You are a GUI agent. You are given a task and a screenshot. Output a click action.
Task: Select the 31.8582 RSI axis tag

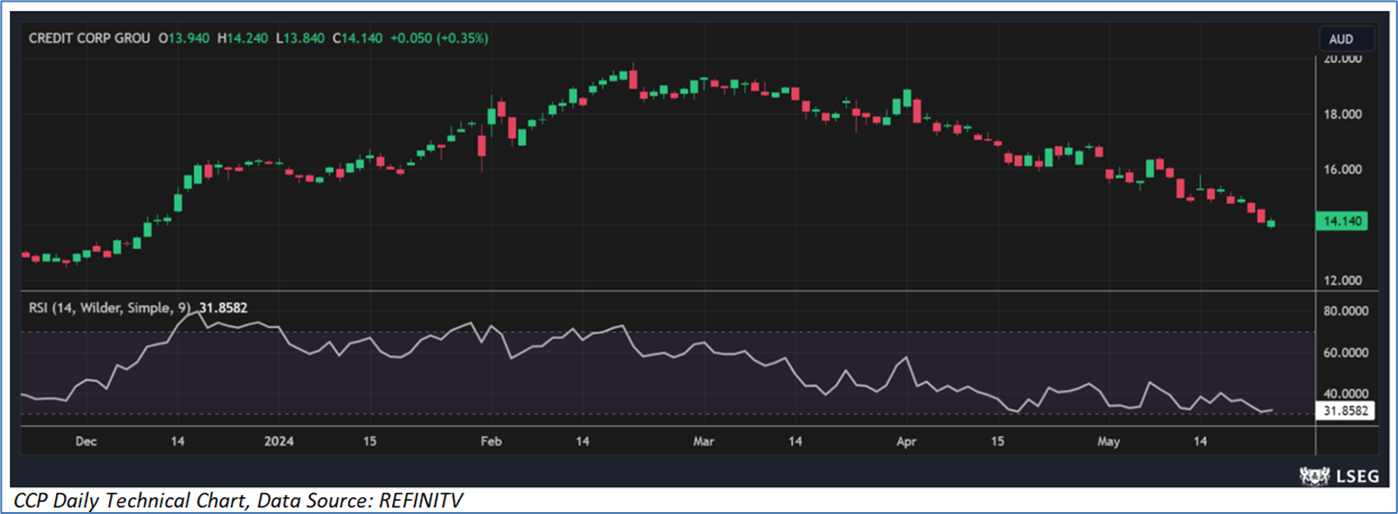coord(1346,411)
